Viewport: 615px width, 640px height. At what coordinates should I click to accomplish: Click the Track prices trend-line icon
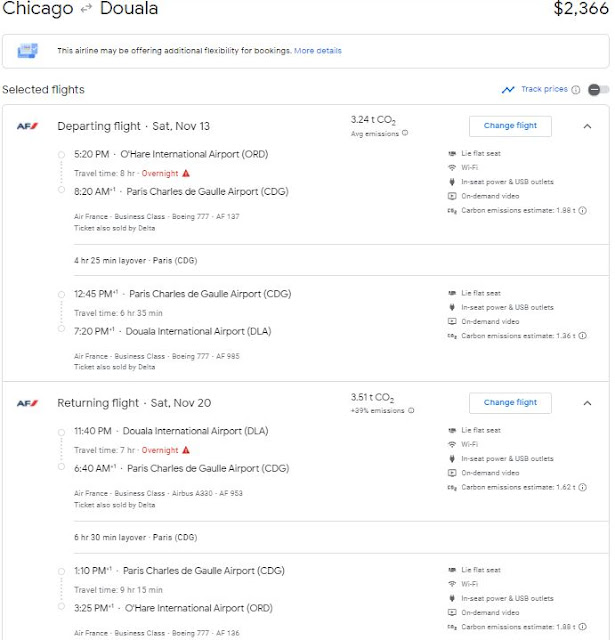click(x=508, y=89)
